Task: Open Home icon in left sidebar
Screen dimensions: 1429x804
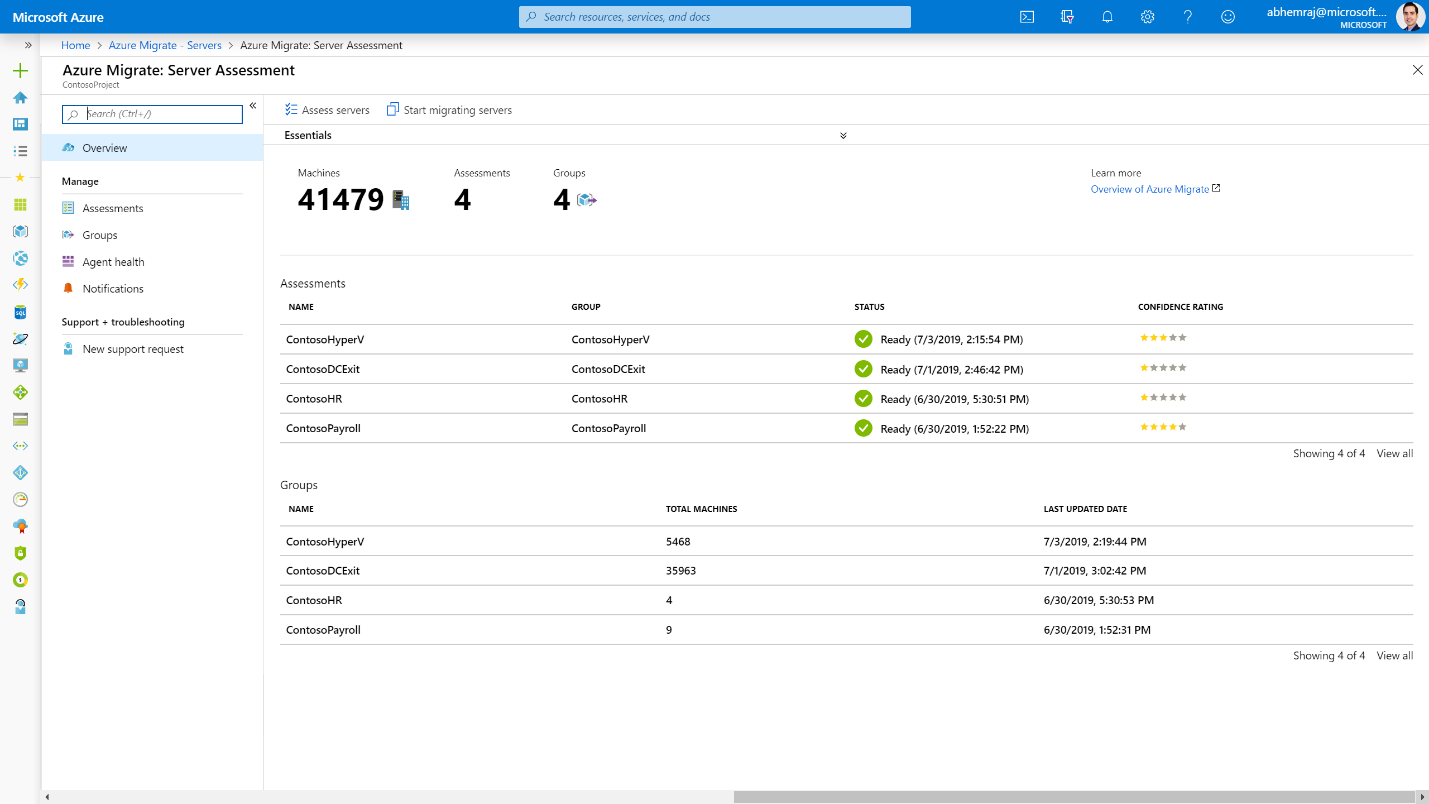Action: click(20, 98)
